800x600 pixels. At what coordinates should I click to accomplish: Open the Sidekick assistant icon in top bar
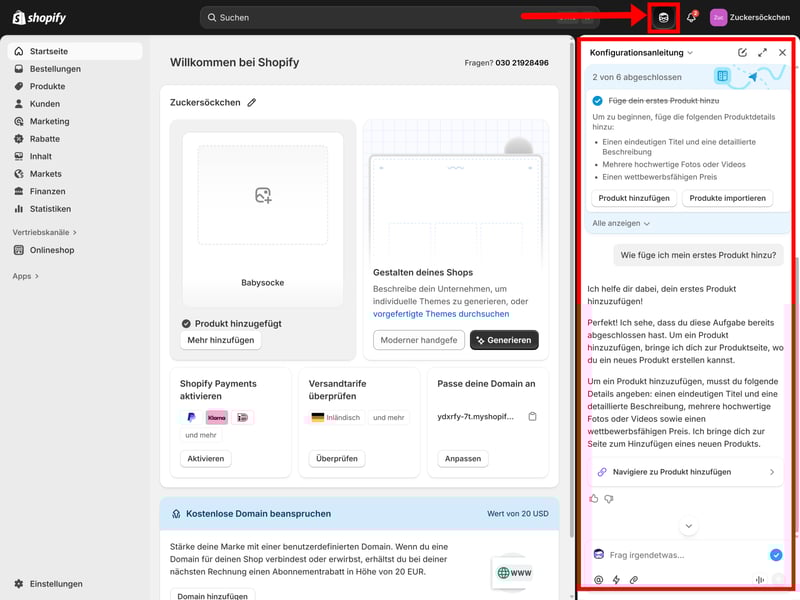(x=663, y=17)
